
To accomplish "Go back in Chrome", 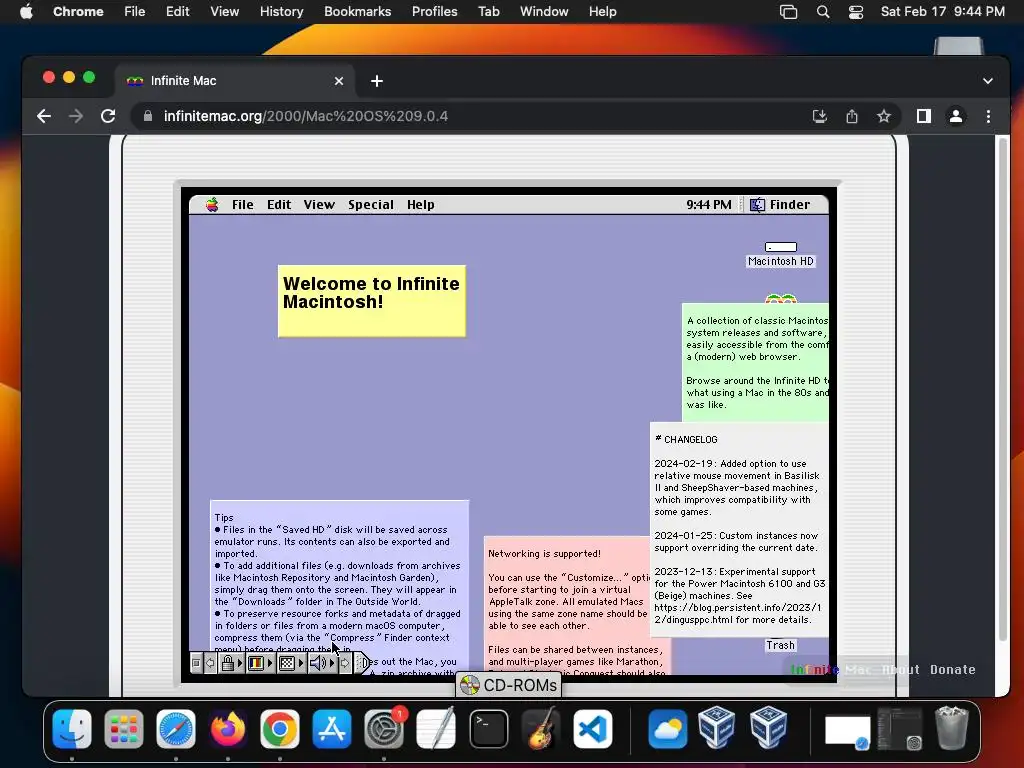I will point(44,116).
